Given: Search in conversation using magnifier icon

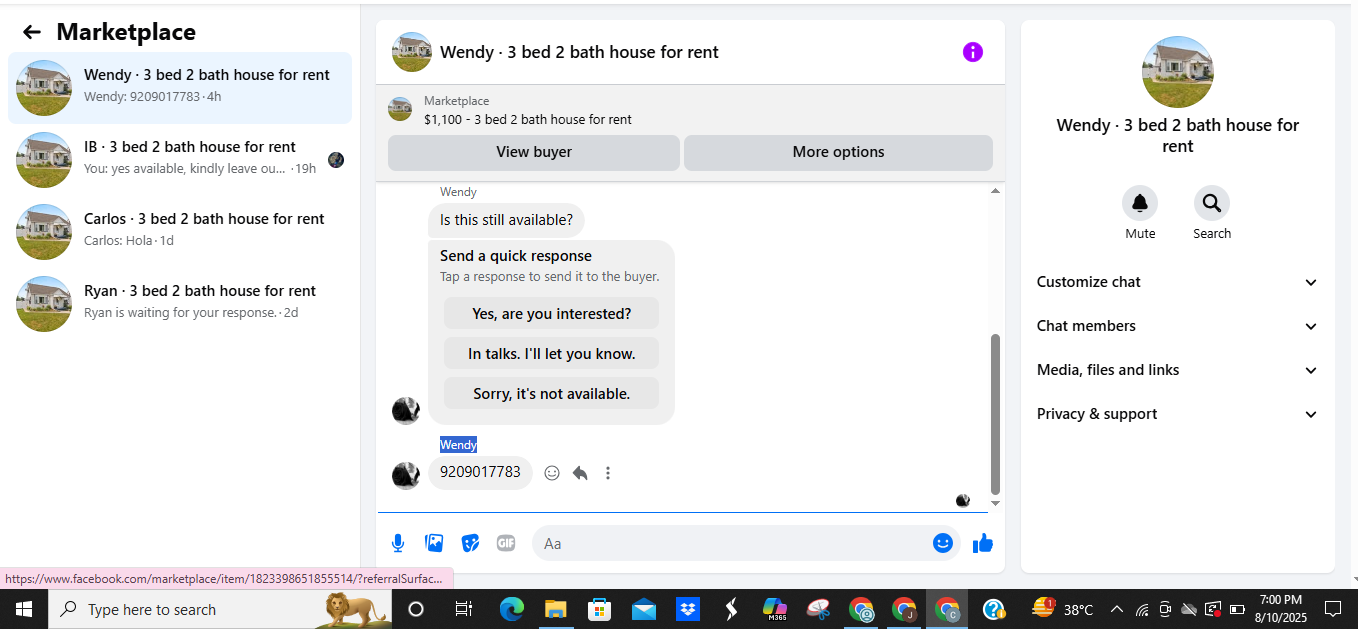Looking at the screenshot, I should [1212, 203].
